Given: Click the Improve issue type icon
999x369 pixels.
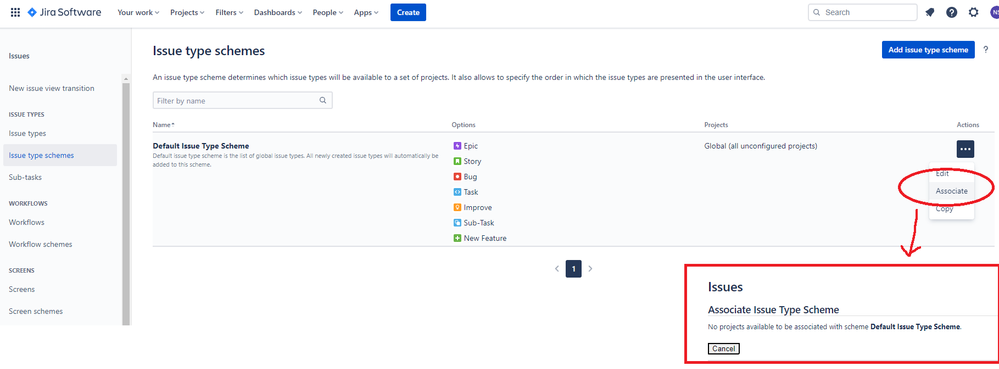Looking at the screenshot, I should click(457, 207).
